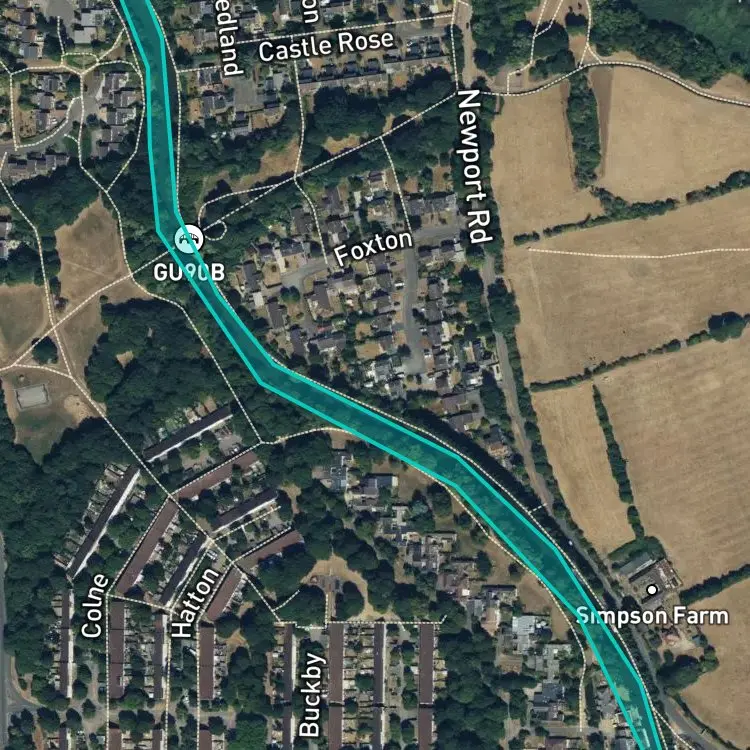The height and width of the screenshot is (750, 750).
Task: Click the looped footpath beside the bridge marker
Action: pos(212,225)
